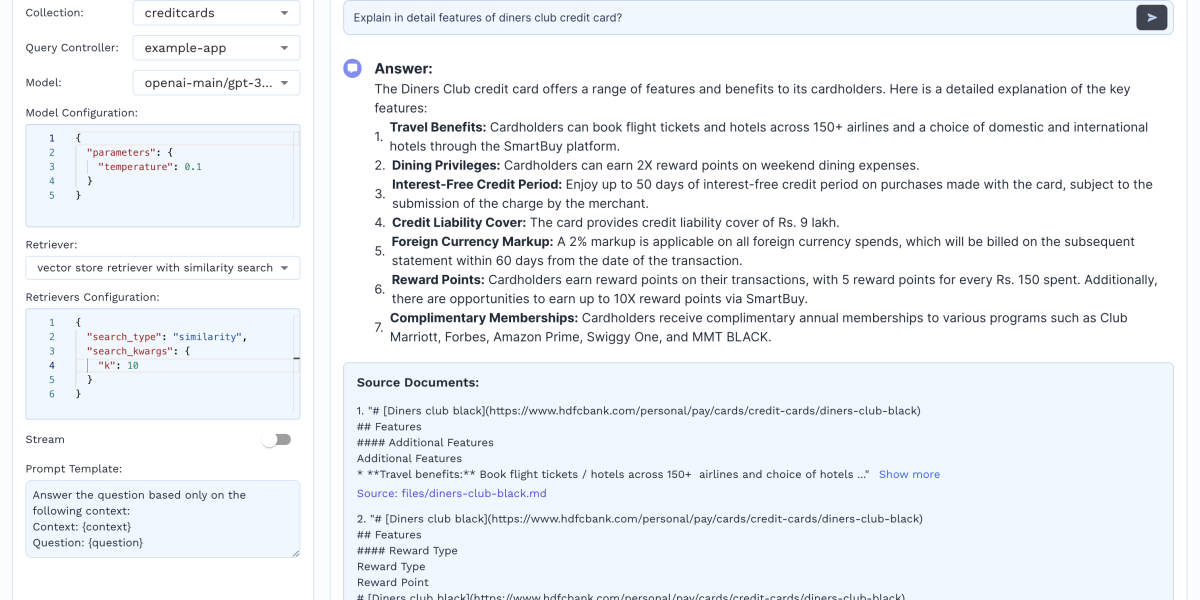Viewport: 1200px width, 600px height.
Task: Click the search_type line in Retrievers Configuration
Action: coord(166,337)
